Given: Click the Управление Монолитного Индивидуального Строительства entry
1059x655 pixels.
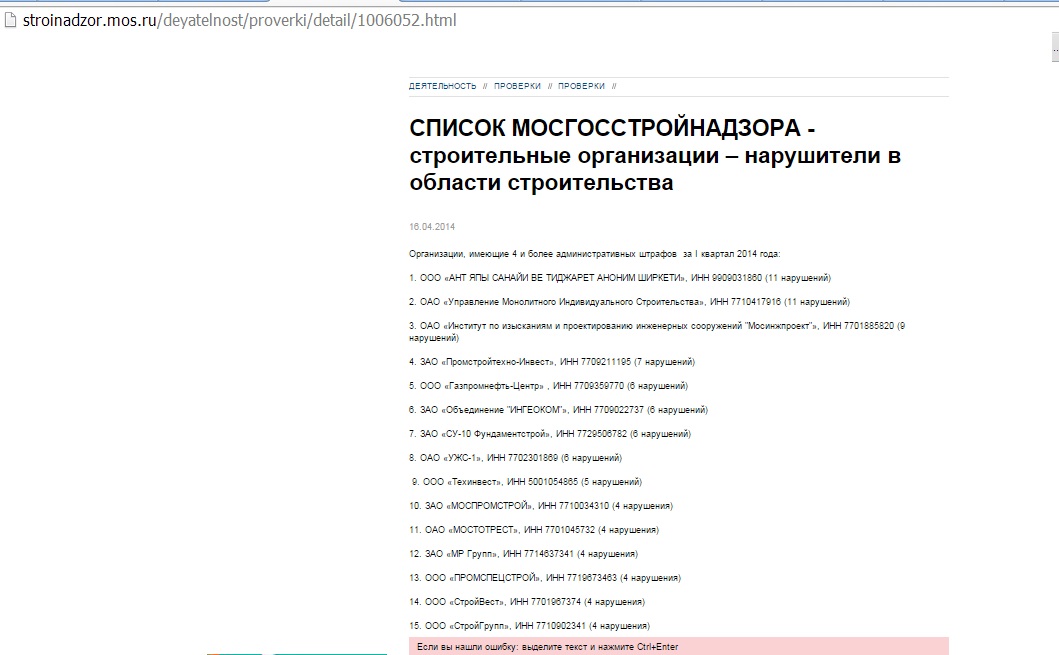Looking at the screenshot, I should [x=630, y=302].
